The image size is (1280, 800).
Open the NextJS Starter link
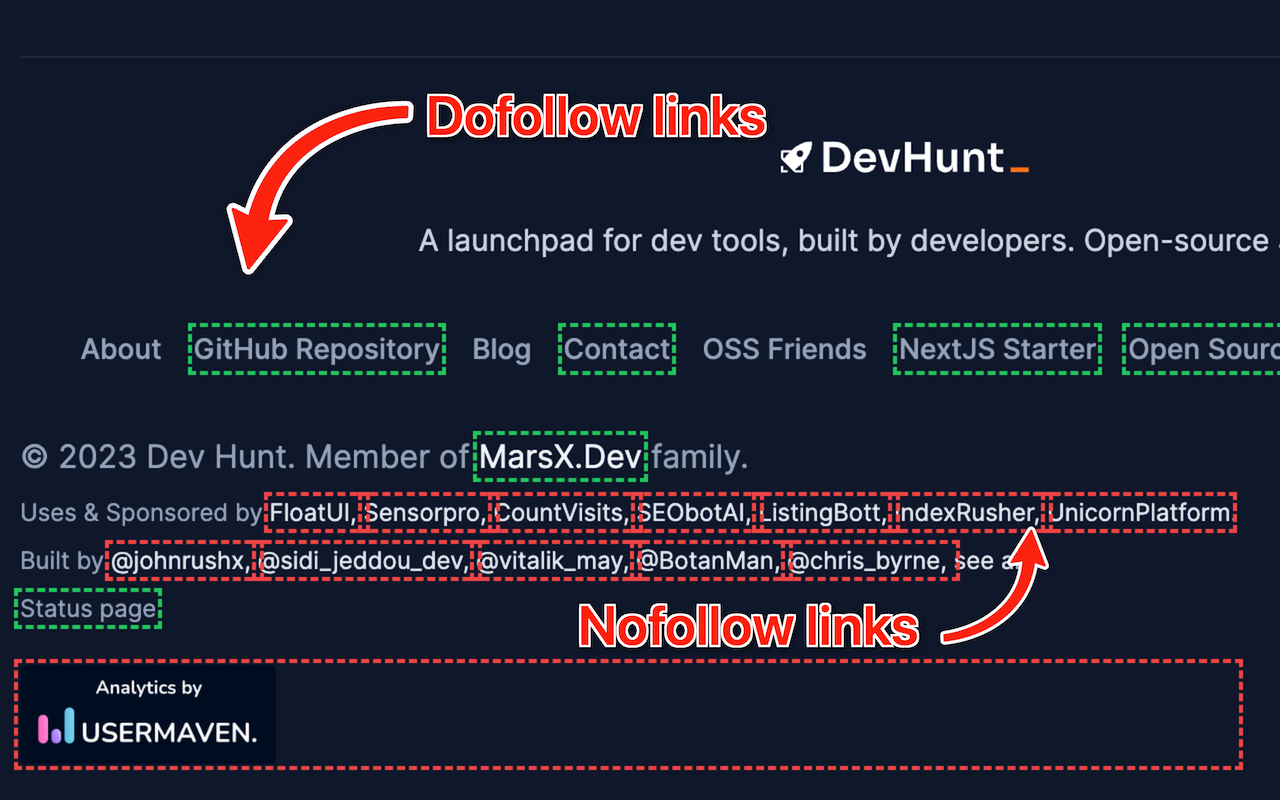[x=998, y=349]
